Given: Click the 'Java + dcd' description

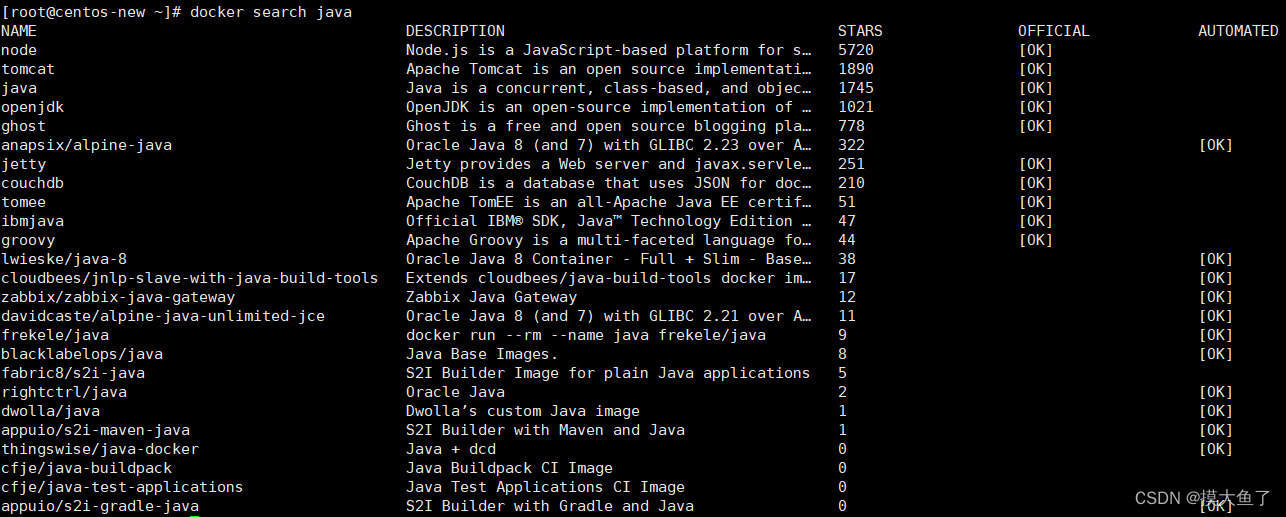Looking at the screenshot, I should (x=451, y=449).
